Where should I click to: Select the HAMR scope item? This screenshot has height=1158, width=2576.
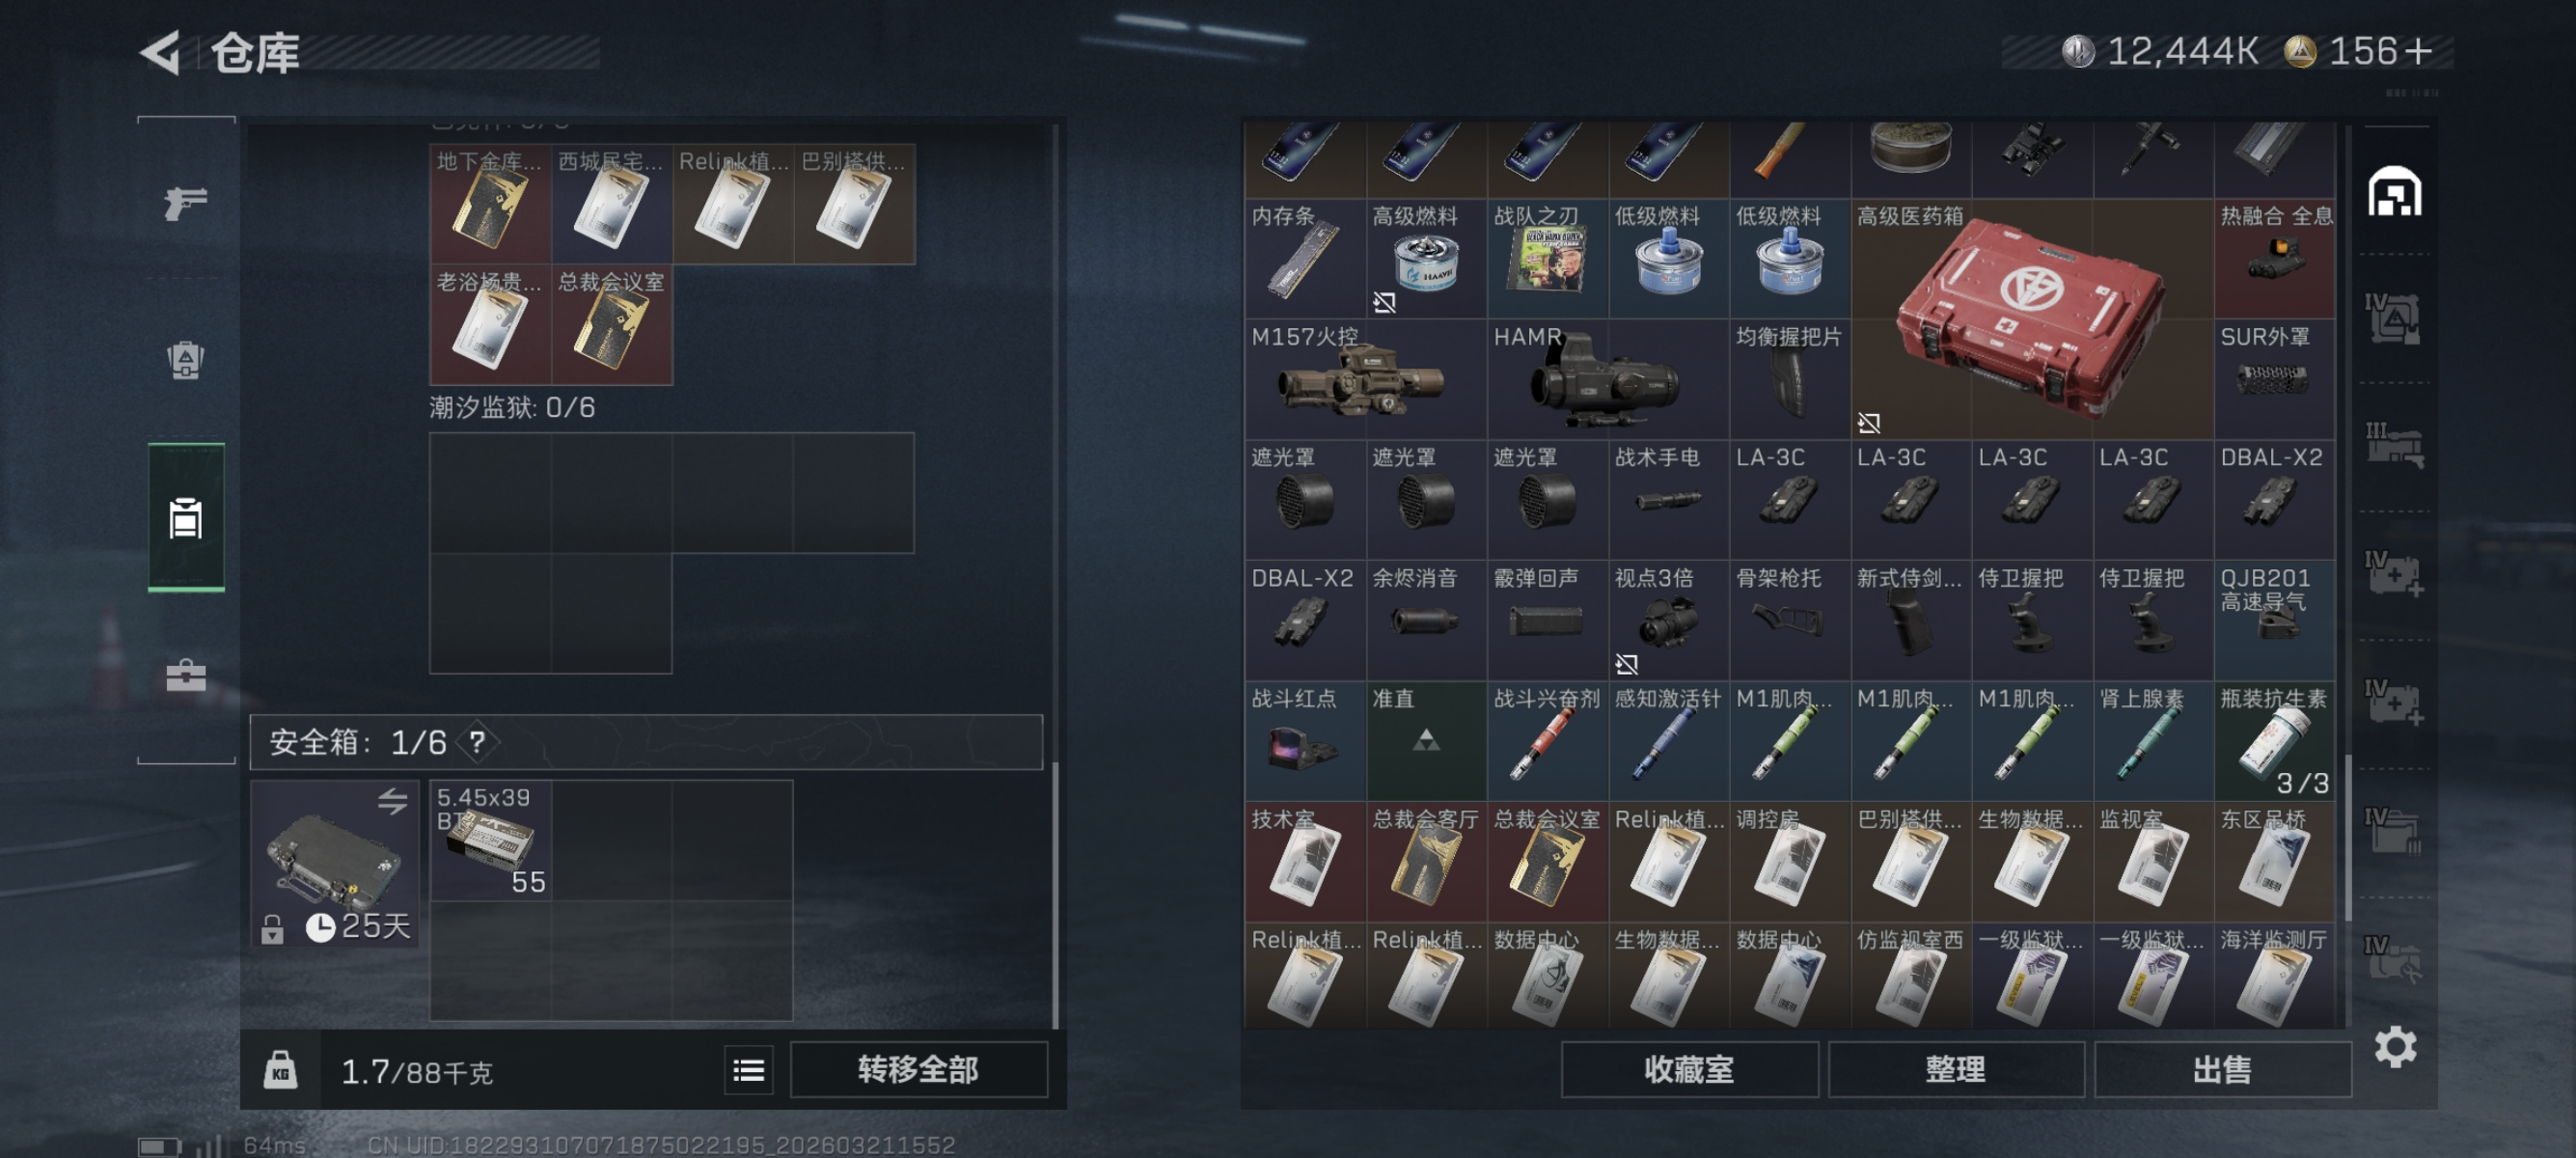pyautogui.click(x=1608, y=379)
